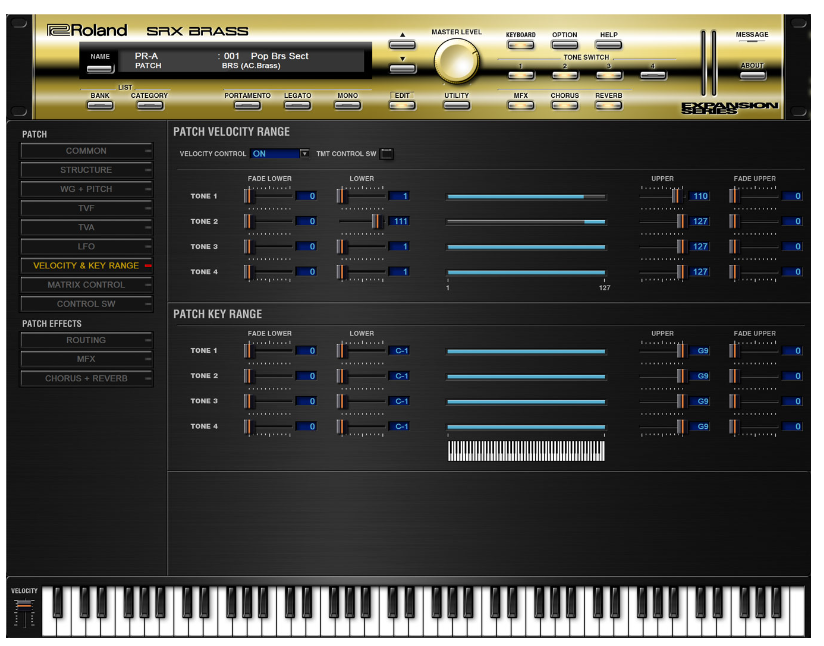The image size is (824, 646).
Task: Open the CONTROL SW page
Action: coord(87,304)
